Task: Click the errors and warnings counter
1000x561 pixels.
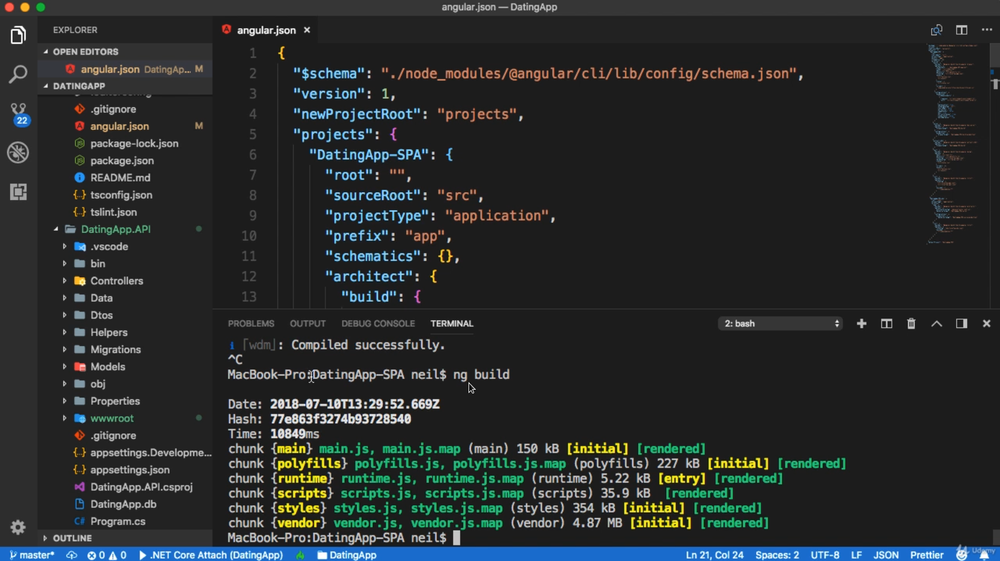Action: (x=107, y=555)
